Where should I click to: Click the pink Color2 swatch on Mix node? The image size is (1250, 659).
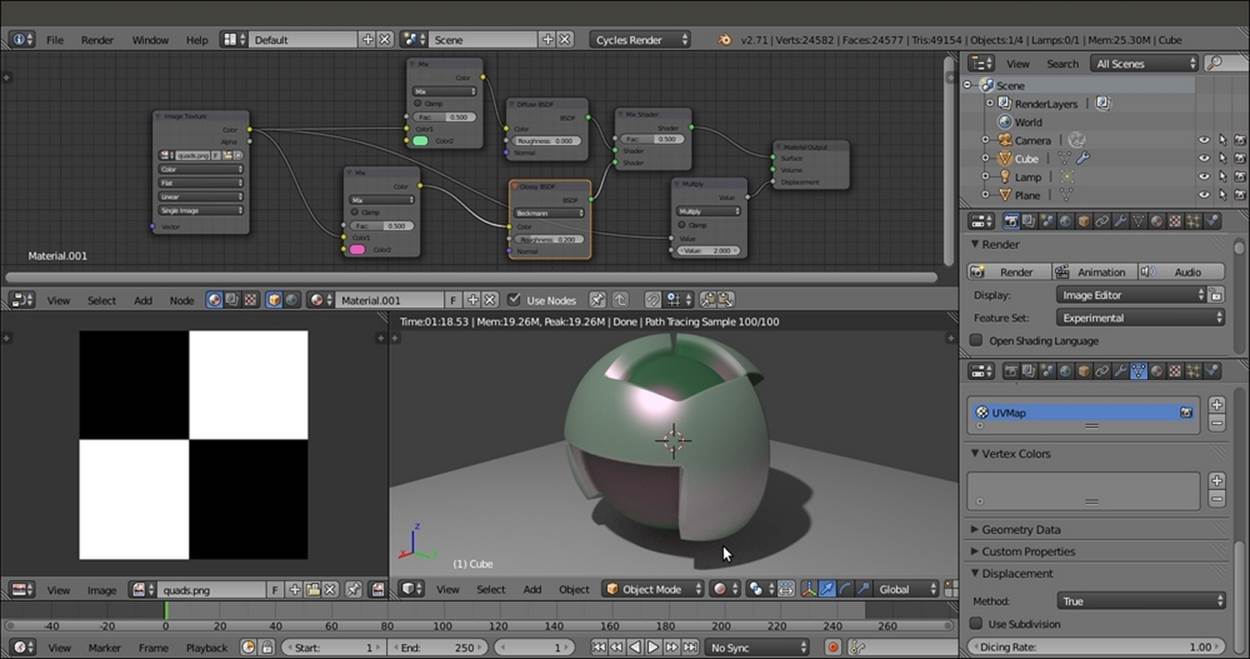click(x=357, y=249)
